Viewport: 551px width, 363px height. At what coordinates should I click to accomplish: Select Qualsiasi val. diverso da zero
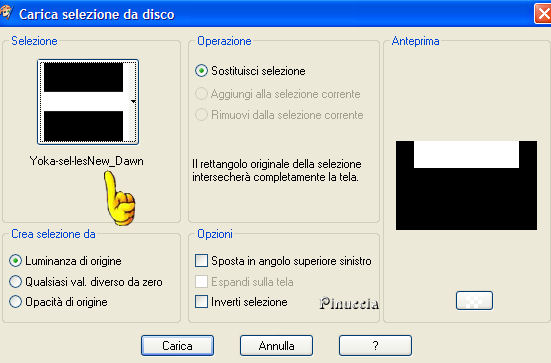(15, 282)
